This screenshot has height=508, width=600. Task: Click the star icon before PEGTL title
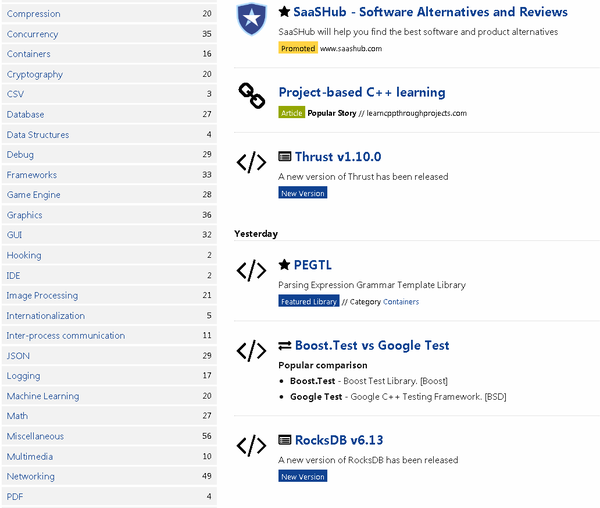pos(284,264)
